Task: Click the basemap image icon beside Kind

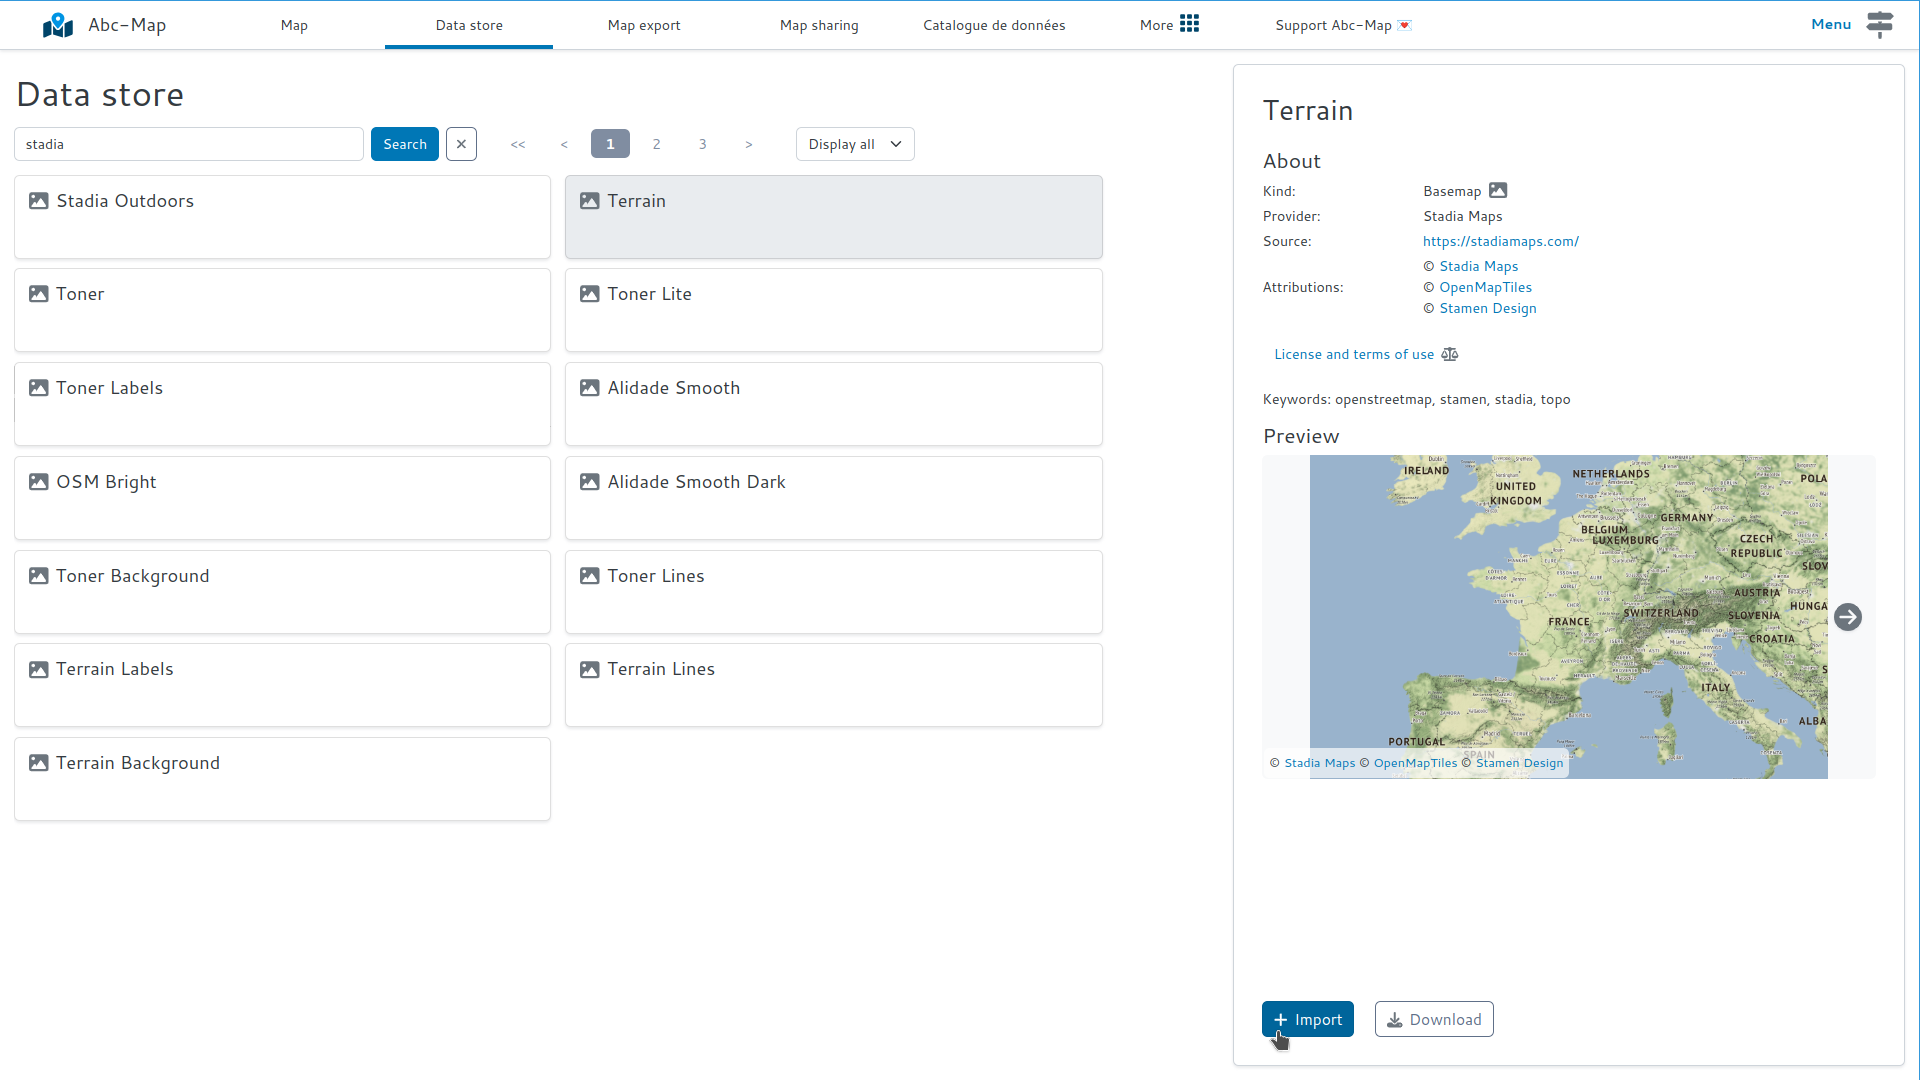Action: pos(1499,190)
